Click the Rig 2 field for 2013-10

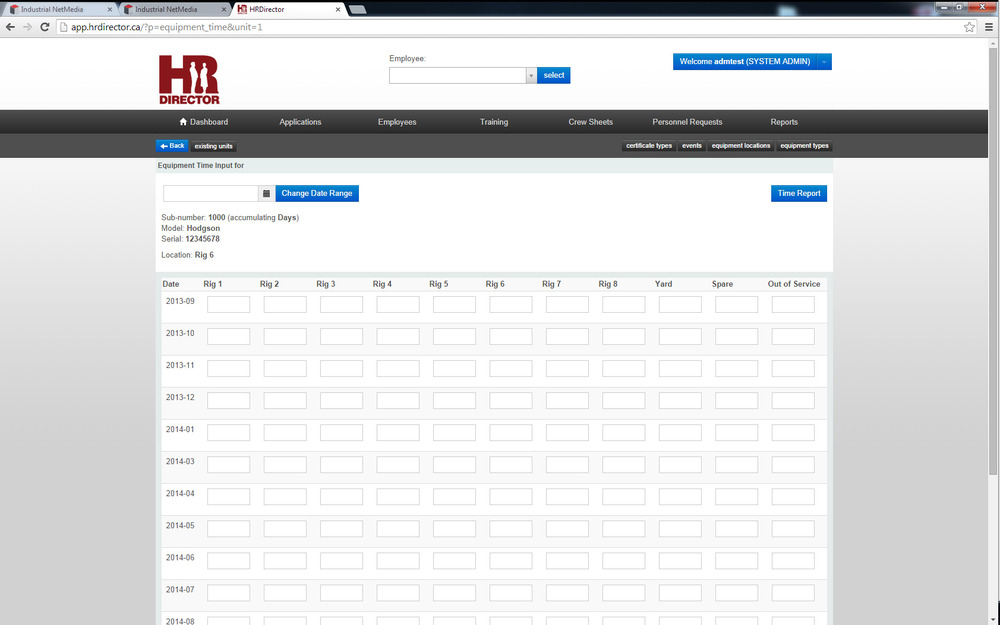point(285,336)
